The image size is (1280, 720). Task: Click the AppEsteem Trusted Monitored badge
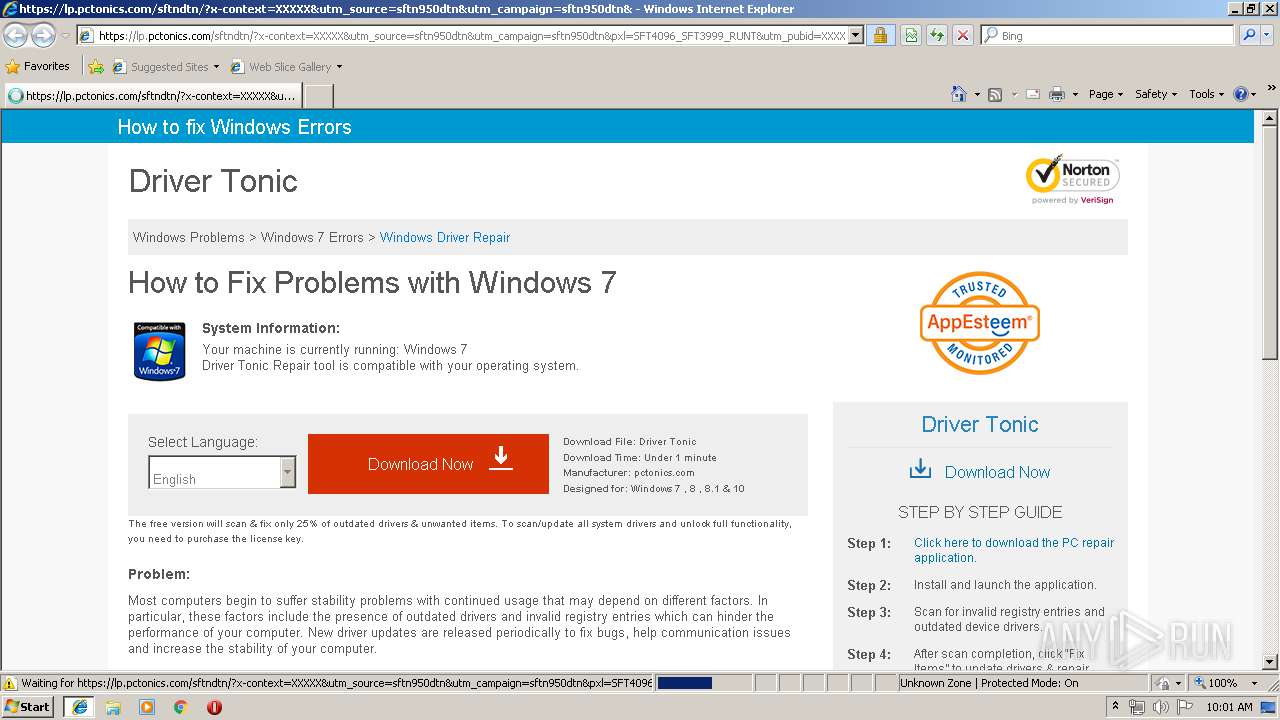(980, 323)
